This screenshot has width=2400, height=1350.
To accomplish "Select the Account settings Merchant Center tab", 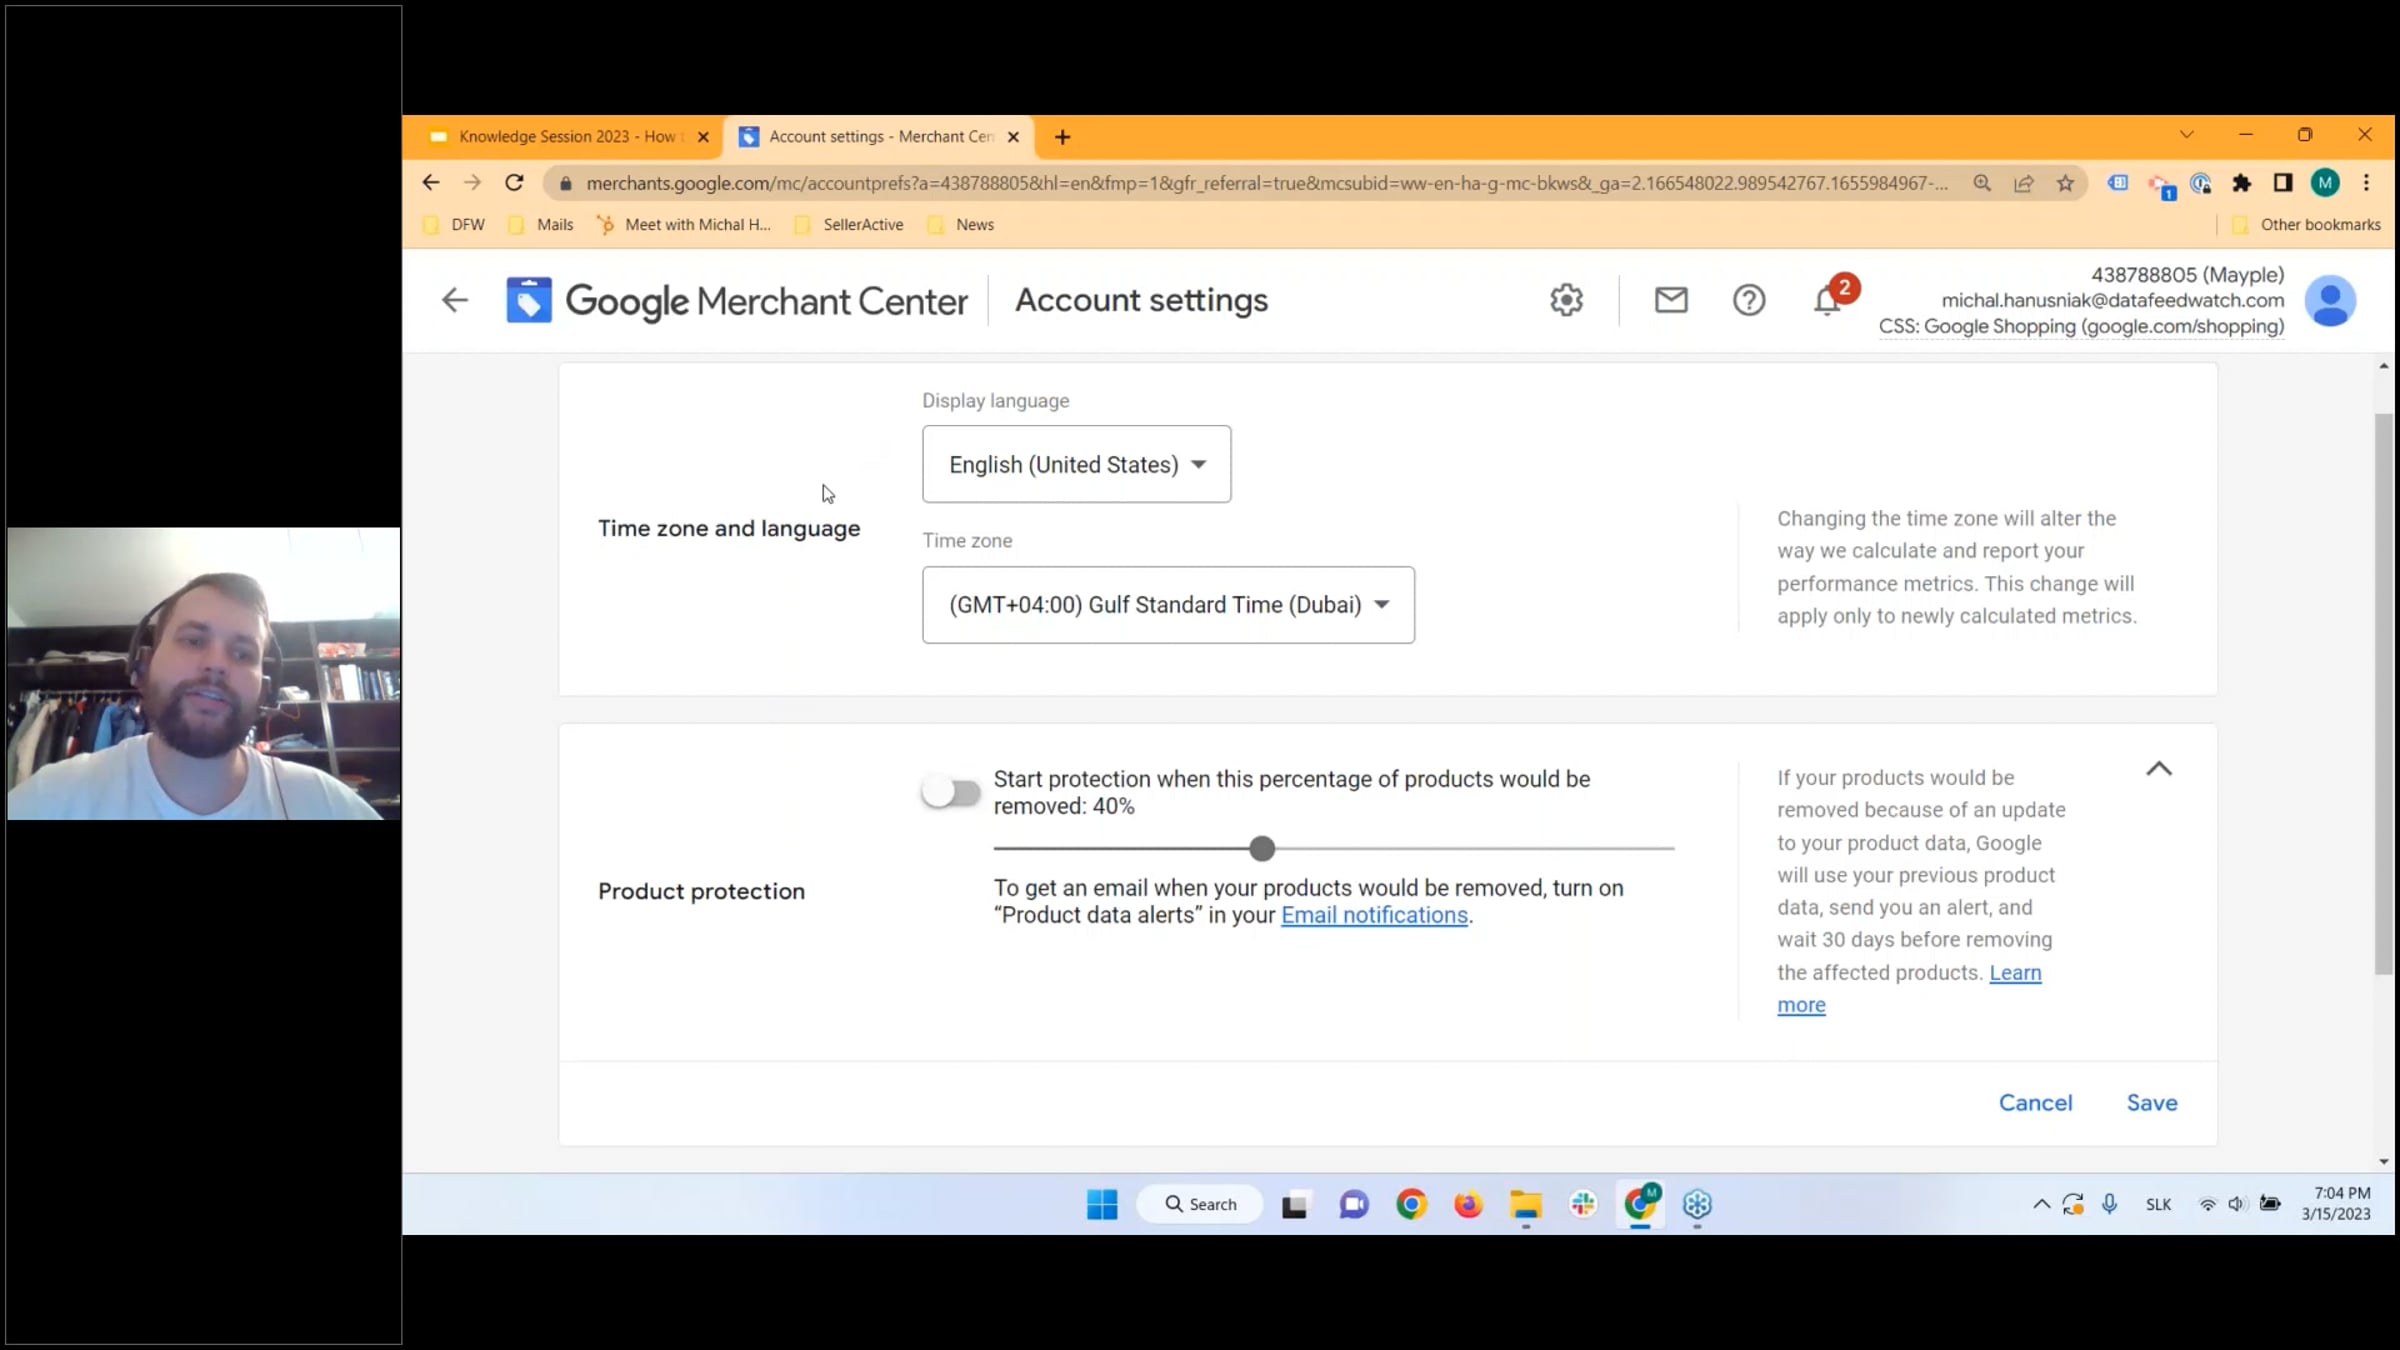I will (881, 136).
